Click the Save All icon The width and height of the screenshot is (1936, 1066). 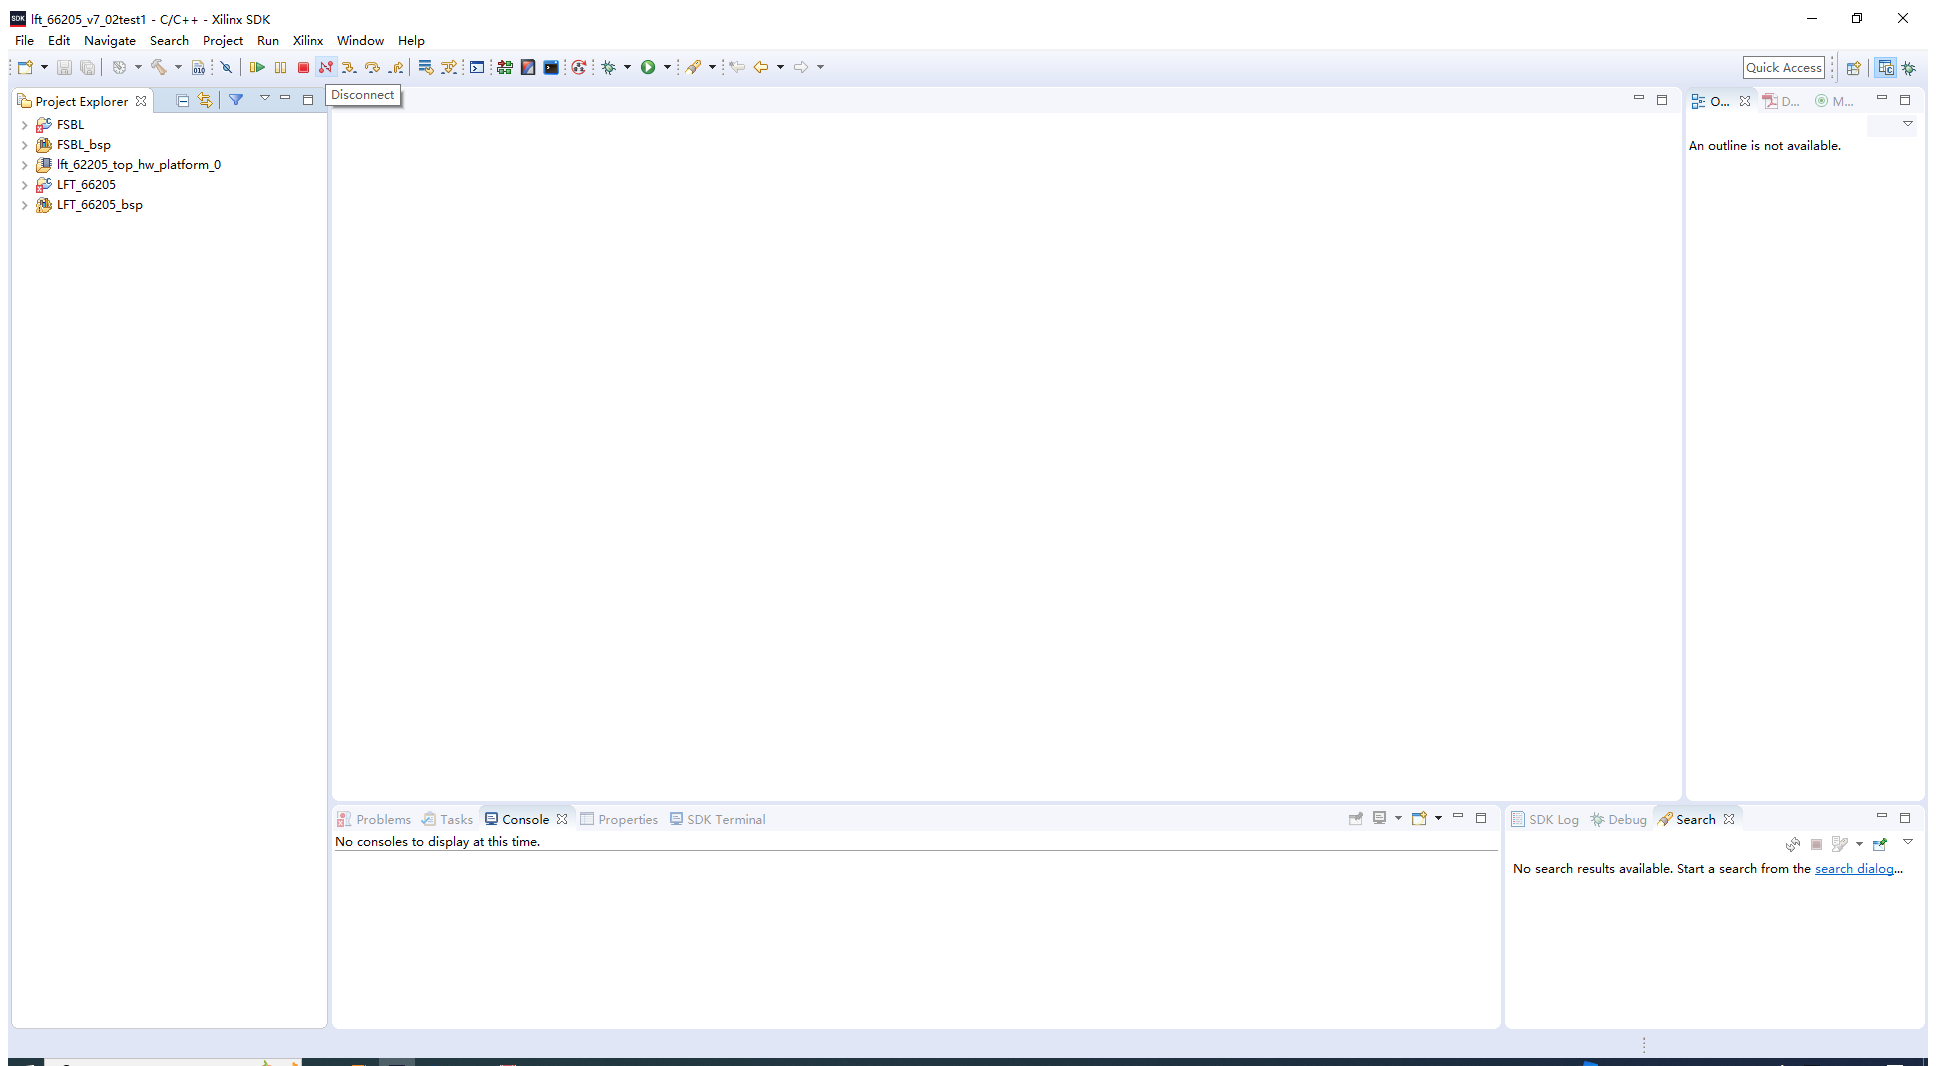[x=88, y=67]
